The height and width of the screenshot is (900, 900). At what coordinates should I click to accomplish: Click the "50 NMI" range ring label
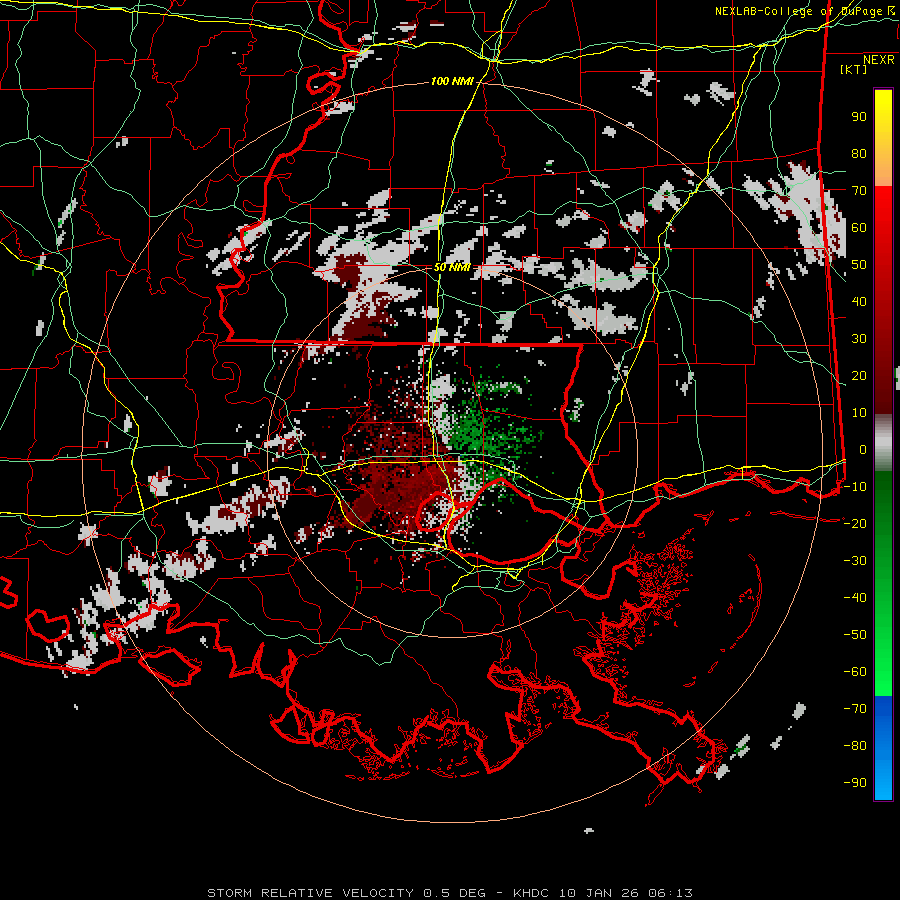452,267
